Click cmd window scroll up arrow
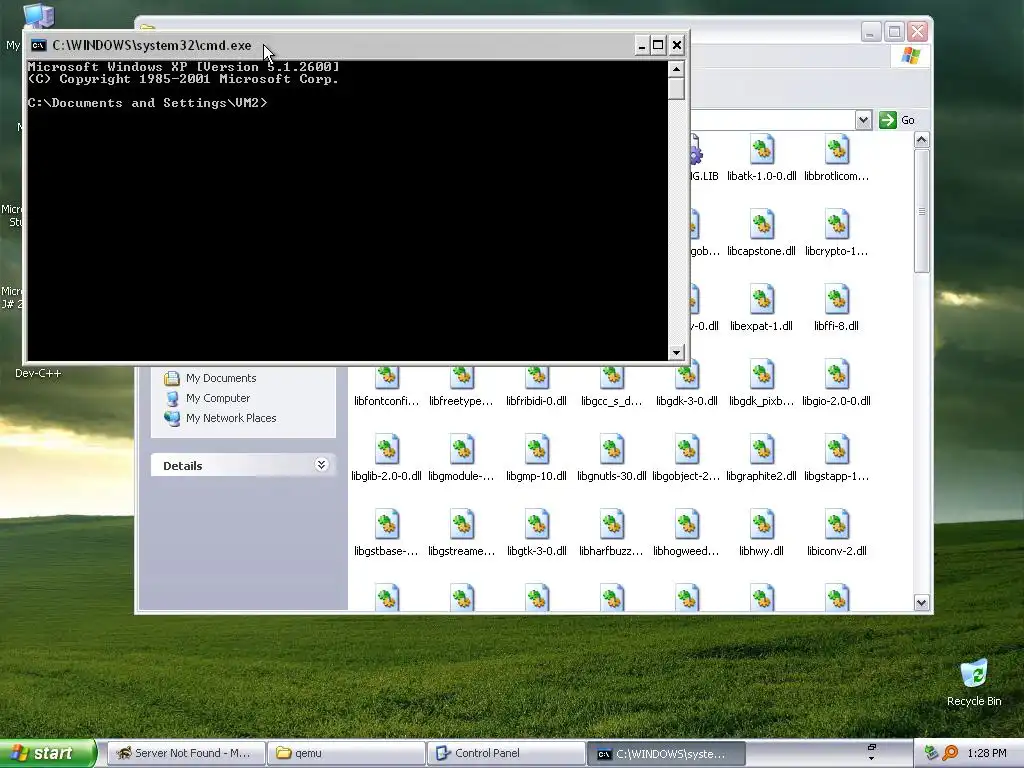The image size is (1024, 768). tap(676, 69)
